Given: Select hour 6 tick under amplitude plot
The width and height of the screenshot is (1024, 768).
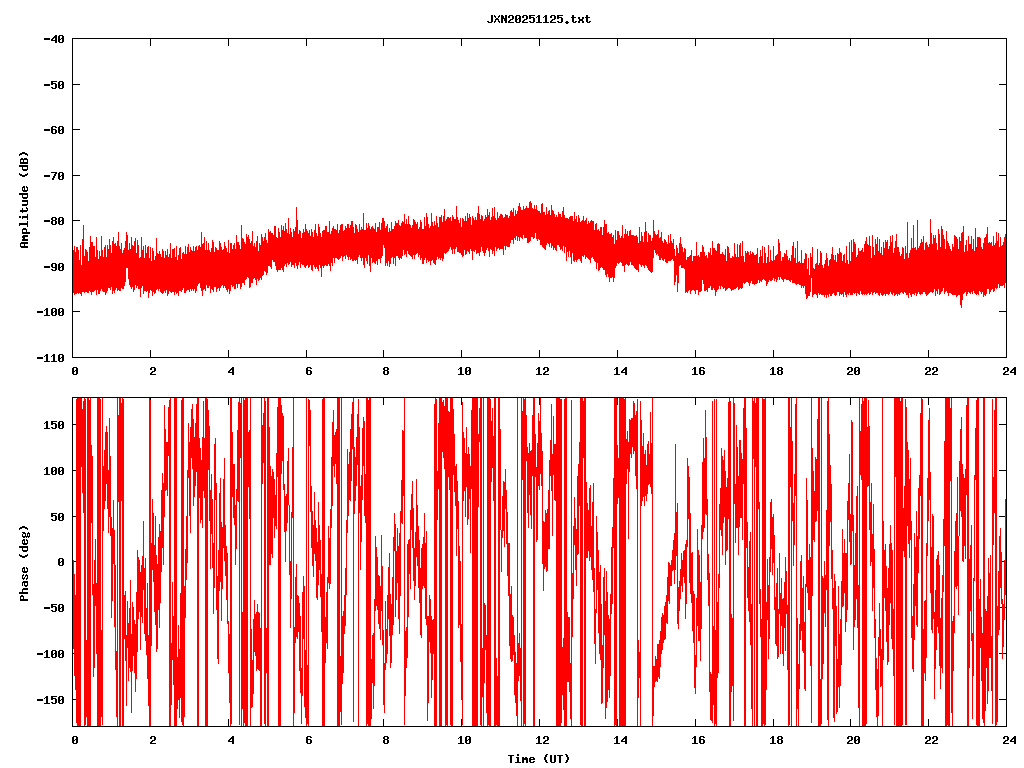Looking at the screenshot, I should click(x=307, y=370).
